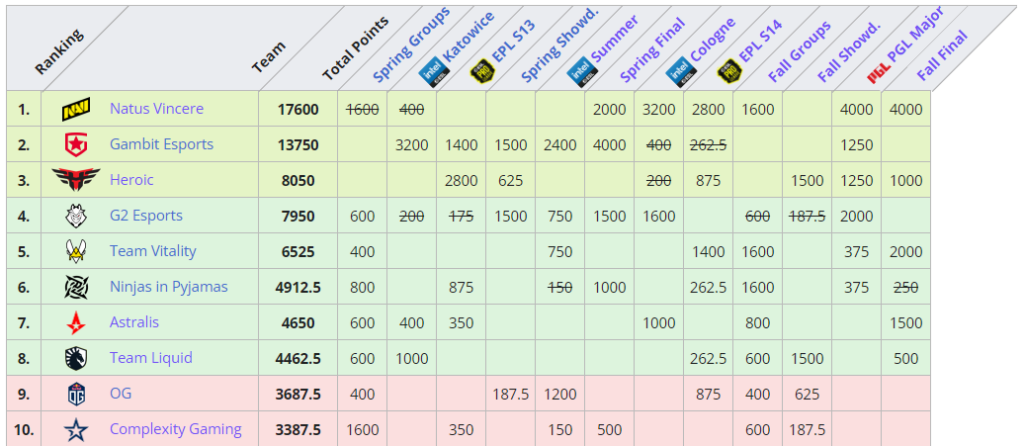The height and width of the screenshot is (446, 1024).
Task: Open the PGL Major column header link
Action: [915, 33]
